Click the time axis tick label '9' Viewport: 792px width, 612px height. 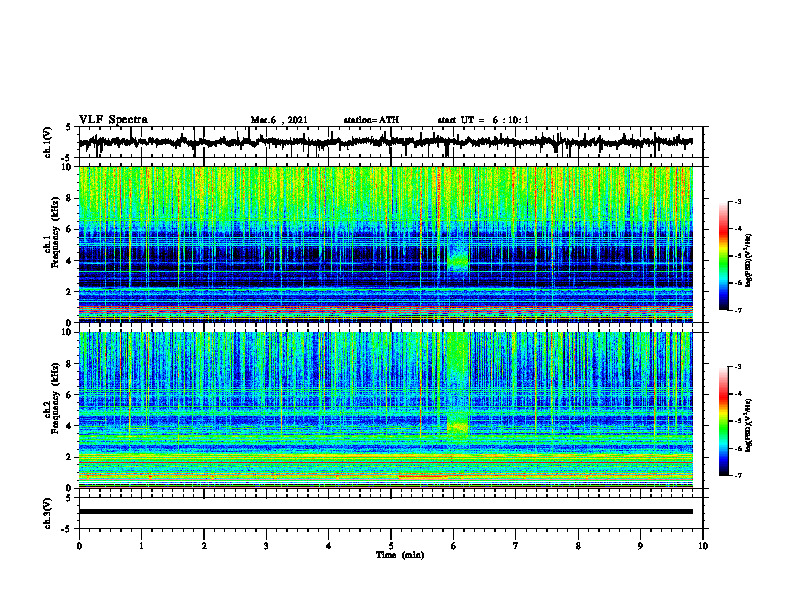[x=640, y=546]
